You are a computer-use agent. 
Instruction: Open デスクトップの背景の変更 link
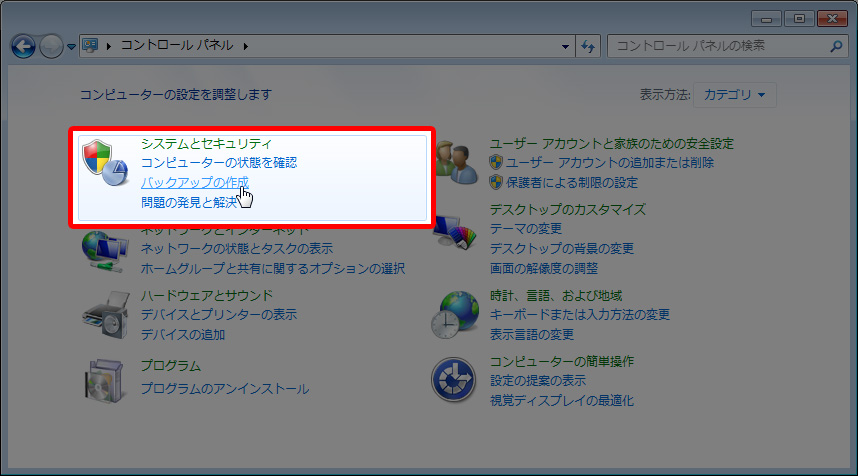pos(561,248)
